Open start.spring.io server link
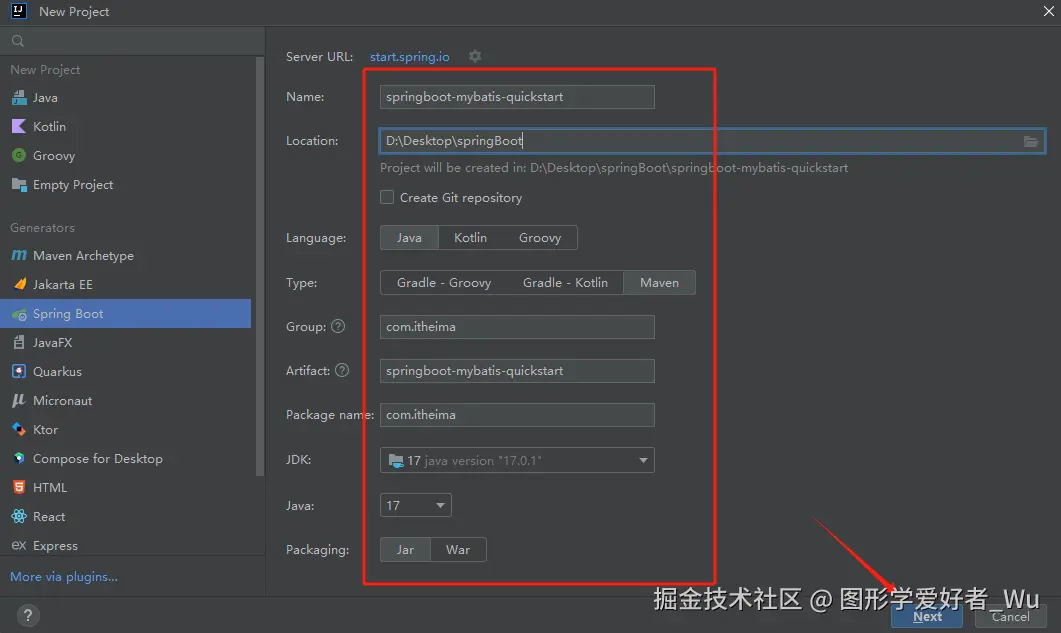Image resolution: width=1061 pixels, height=633 pixels. (409, 56)
